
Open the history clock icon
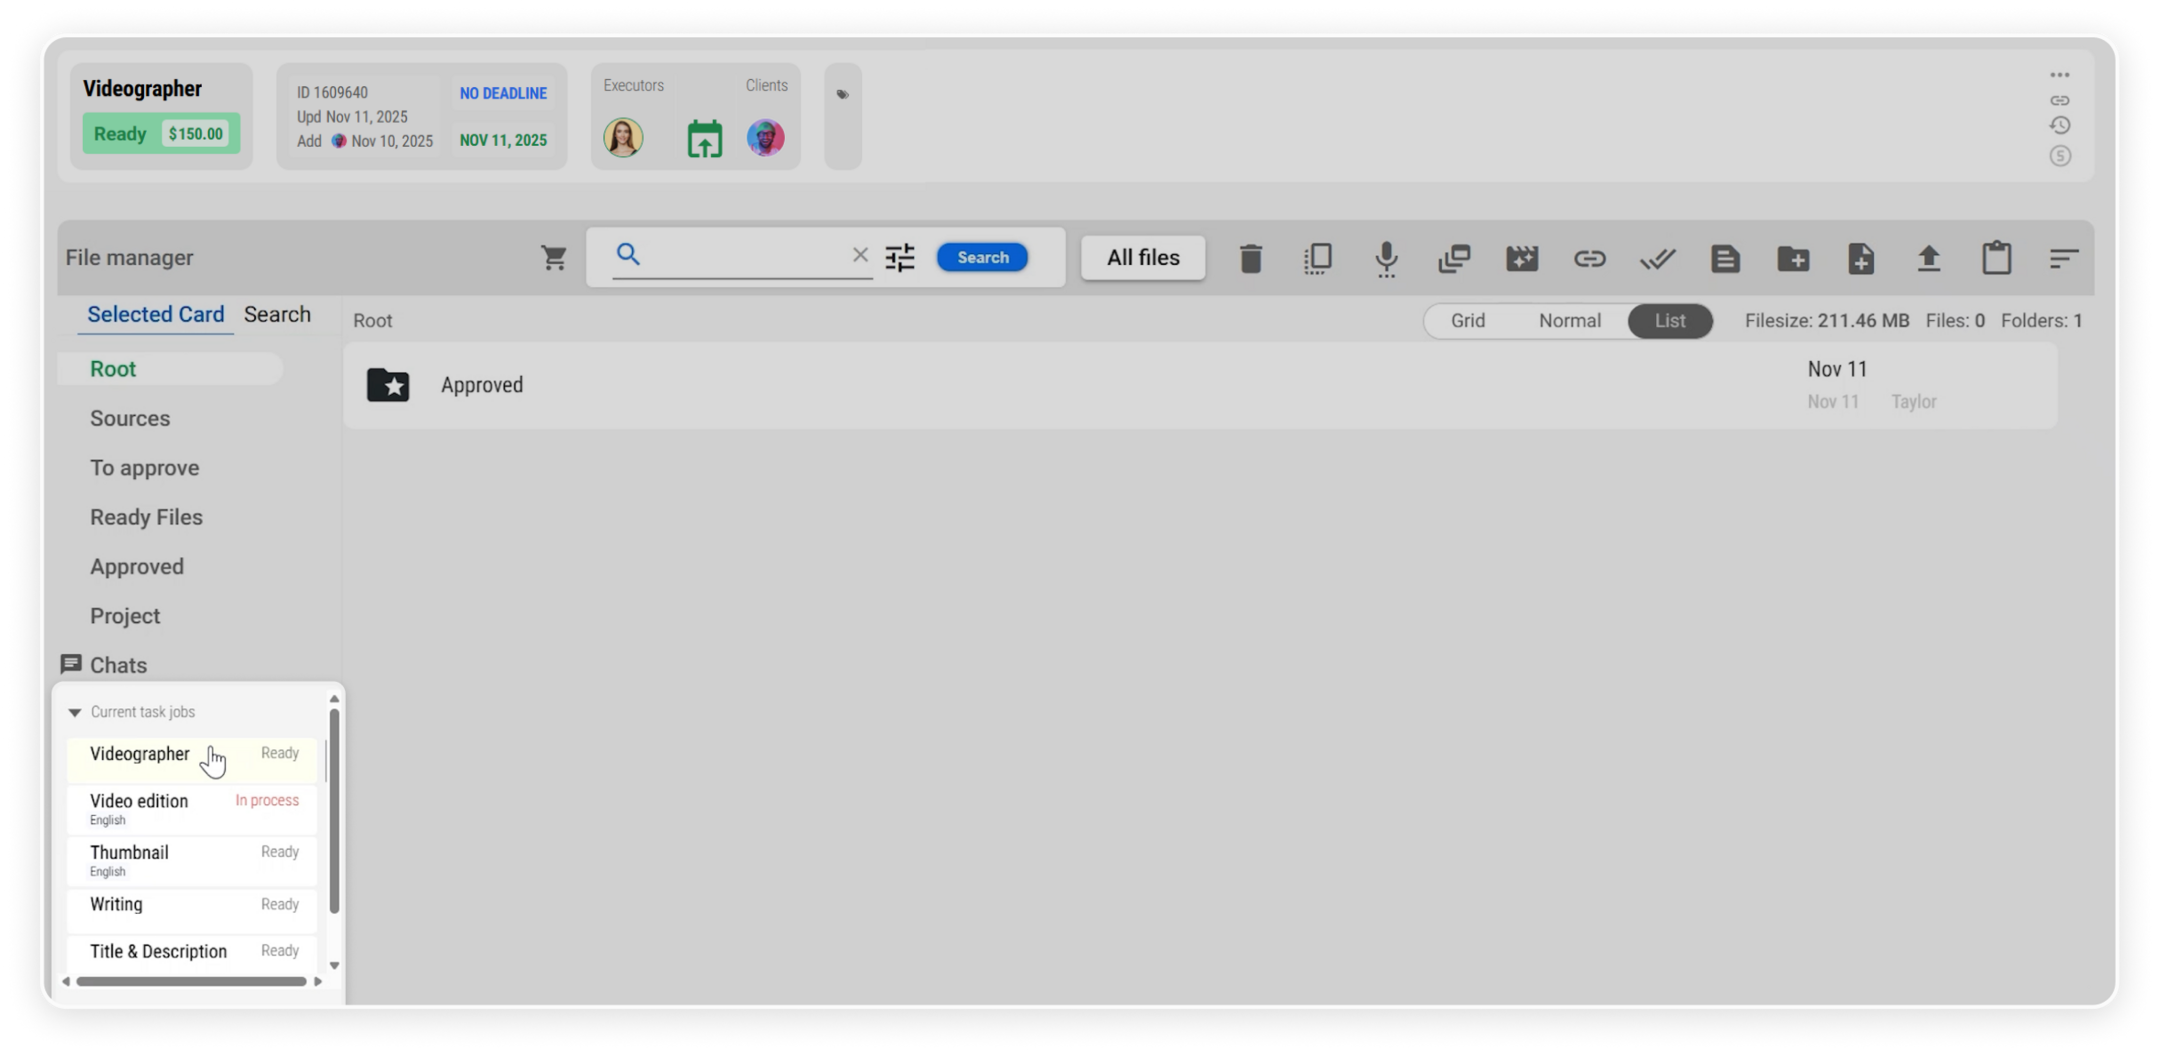click(2060, 126)
